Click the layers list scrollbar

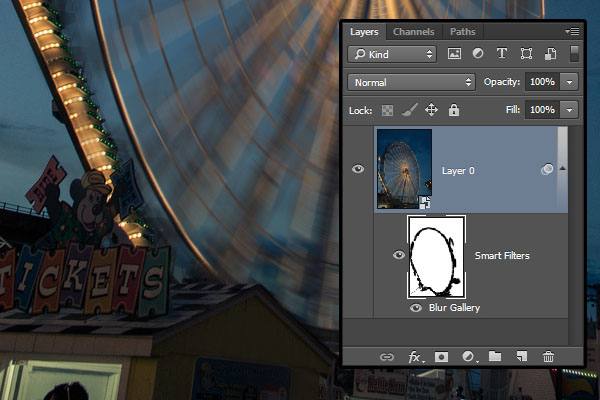[562, 170]
